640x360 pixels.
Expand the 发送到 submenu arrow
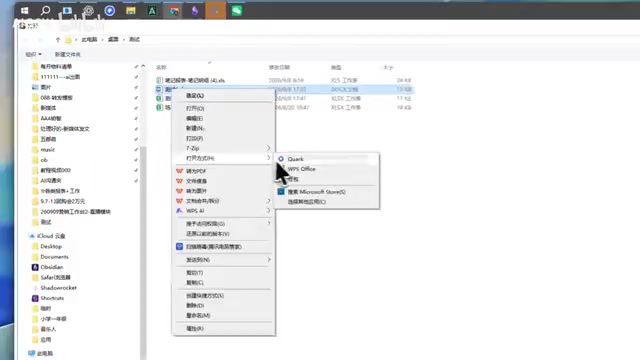click(269, 260)
